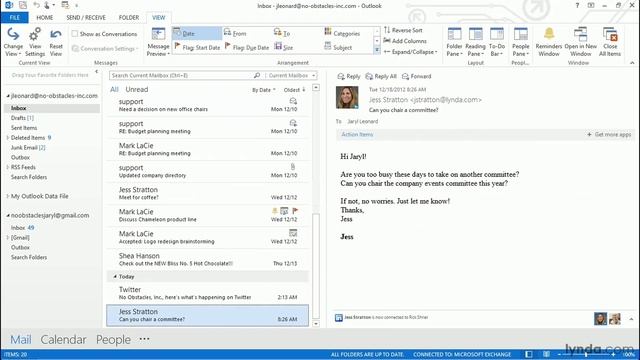Open View Settings

[35, 42]
